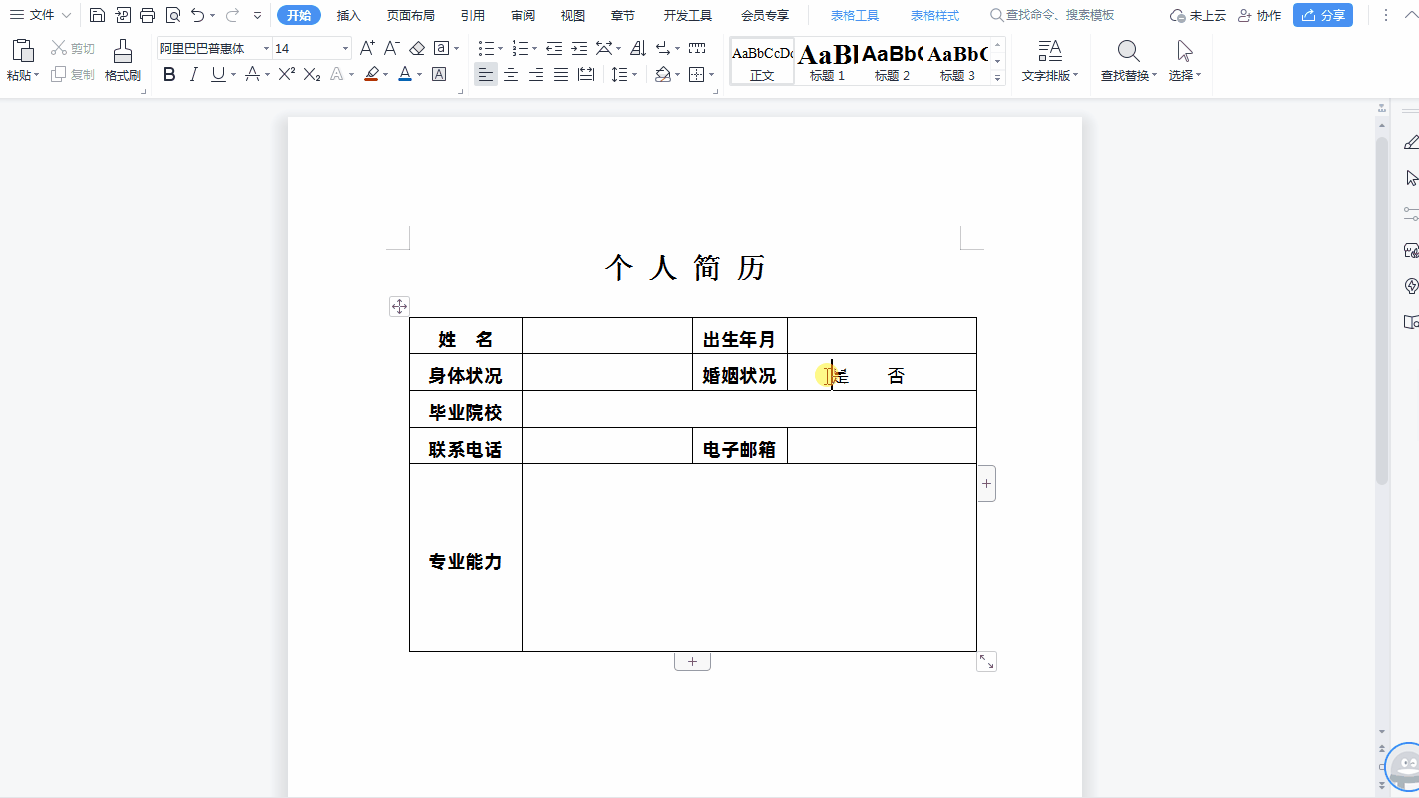The width and height of the screenshot is (1419, 798).
Task: Toggle Center alignment
Action: pyautogui.click(x=511, y=74)
